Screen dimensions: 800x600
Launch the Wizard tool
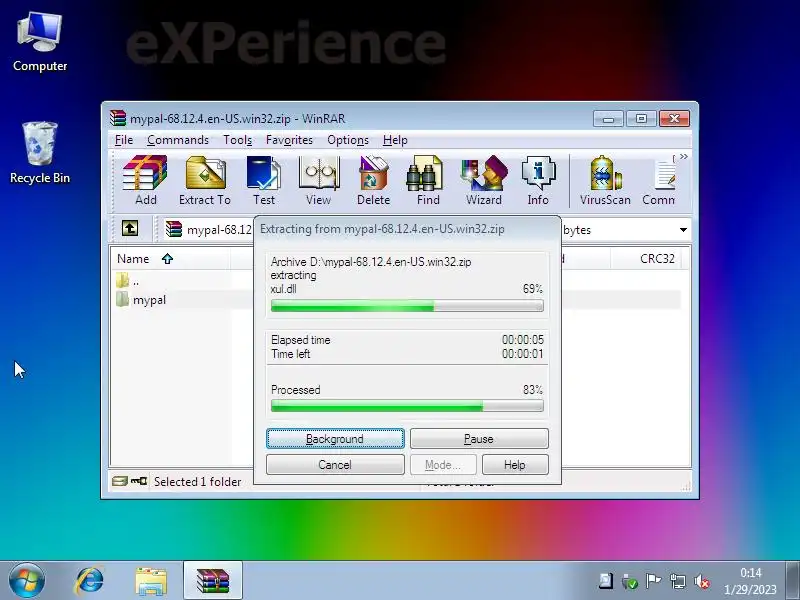484,180
